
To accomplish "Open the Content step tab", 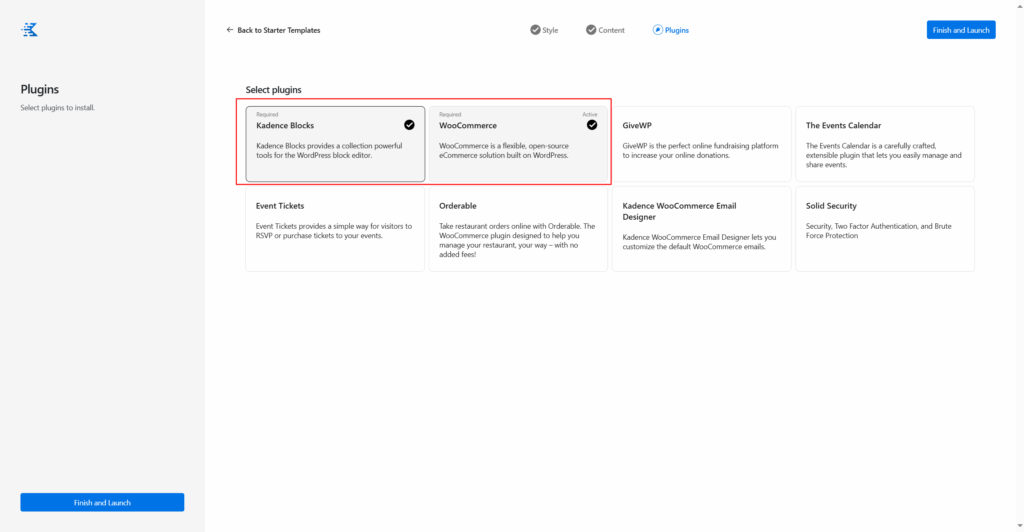I will (x=611, y=30).
